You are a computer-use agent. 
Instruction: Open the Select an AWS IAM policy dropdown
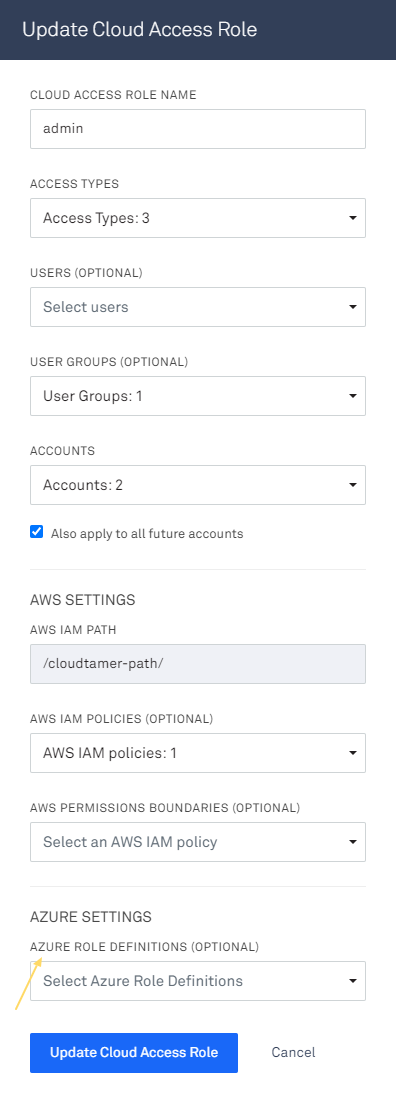198,842
